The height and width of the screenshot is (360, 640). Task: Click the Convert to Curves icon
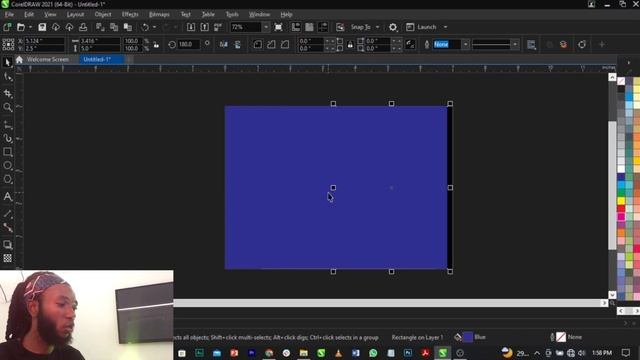coord(582,44)
